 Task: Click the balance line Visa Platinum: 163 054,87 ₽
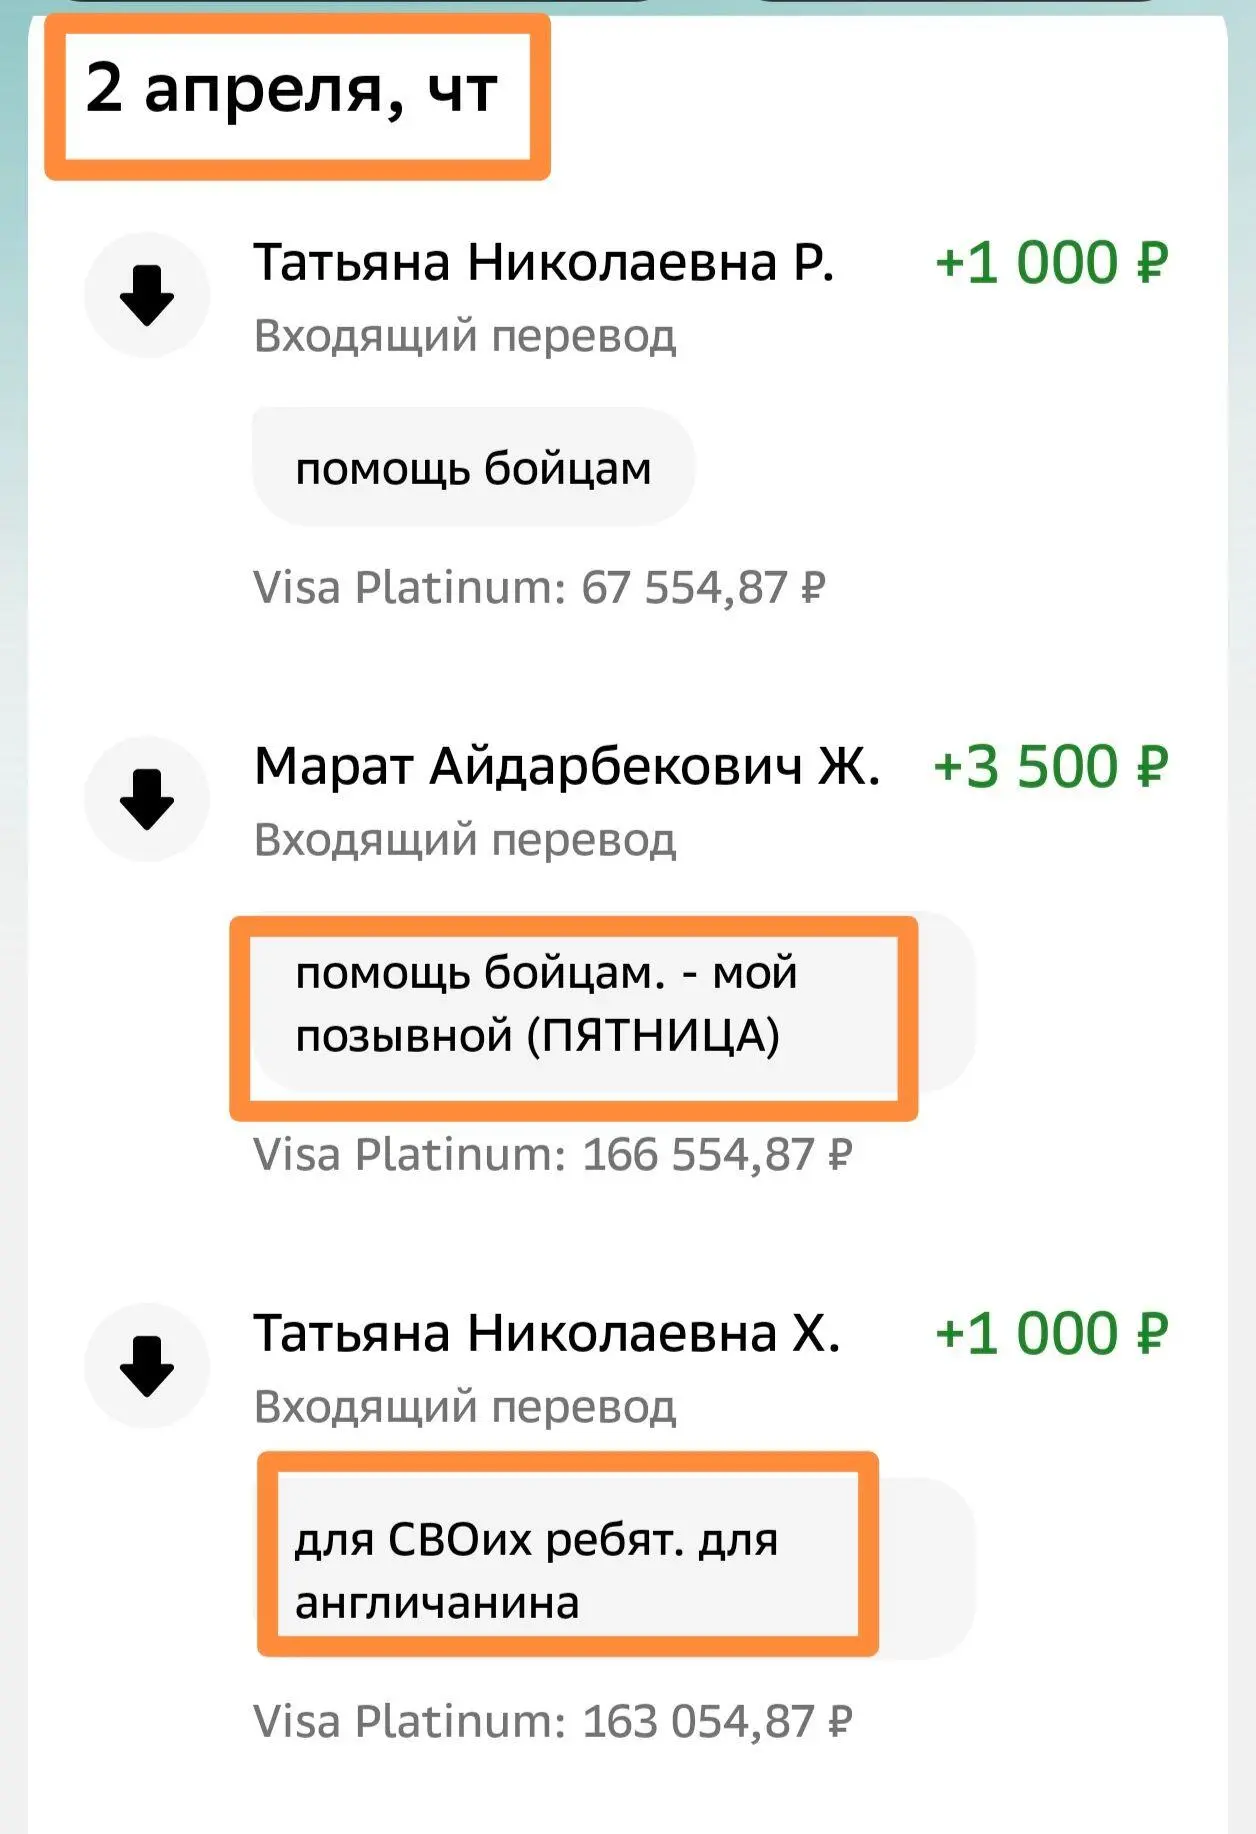coord(552,1721)
